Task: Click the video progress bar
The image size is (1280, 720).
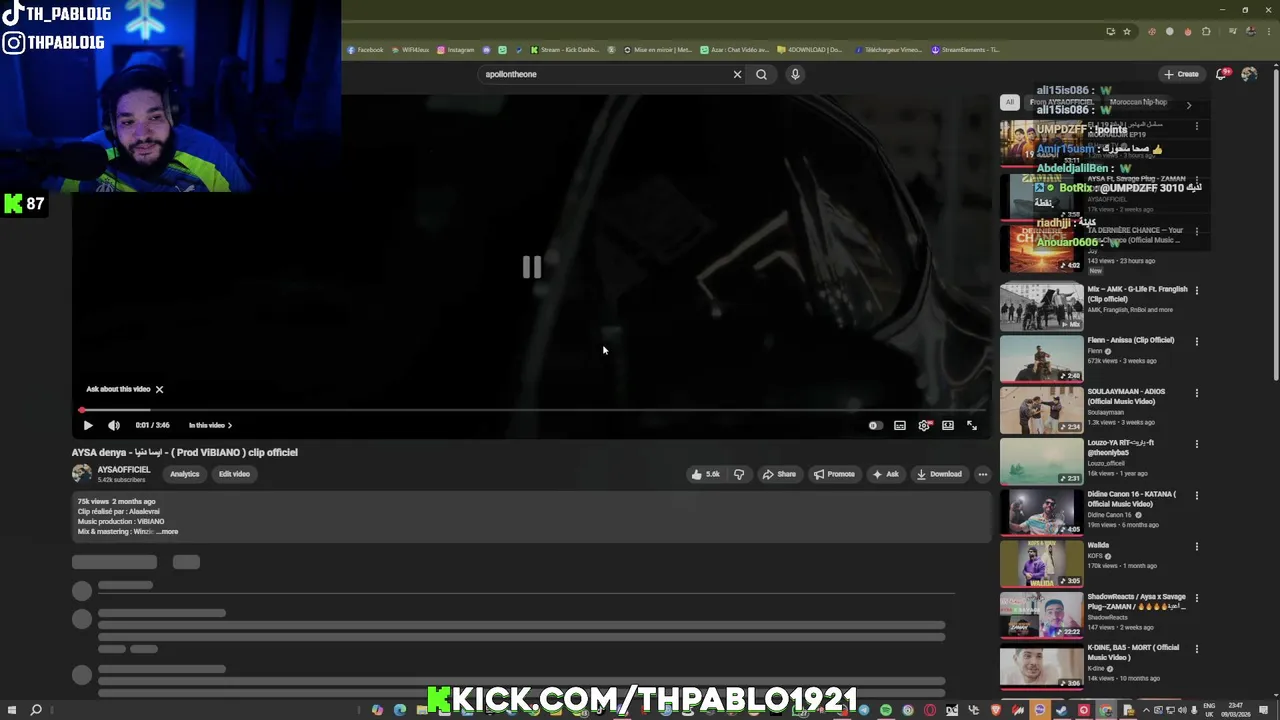Action: (x=532, y=410)
